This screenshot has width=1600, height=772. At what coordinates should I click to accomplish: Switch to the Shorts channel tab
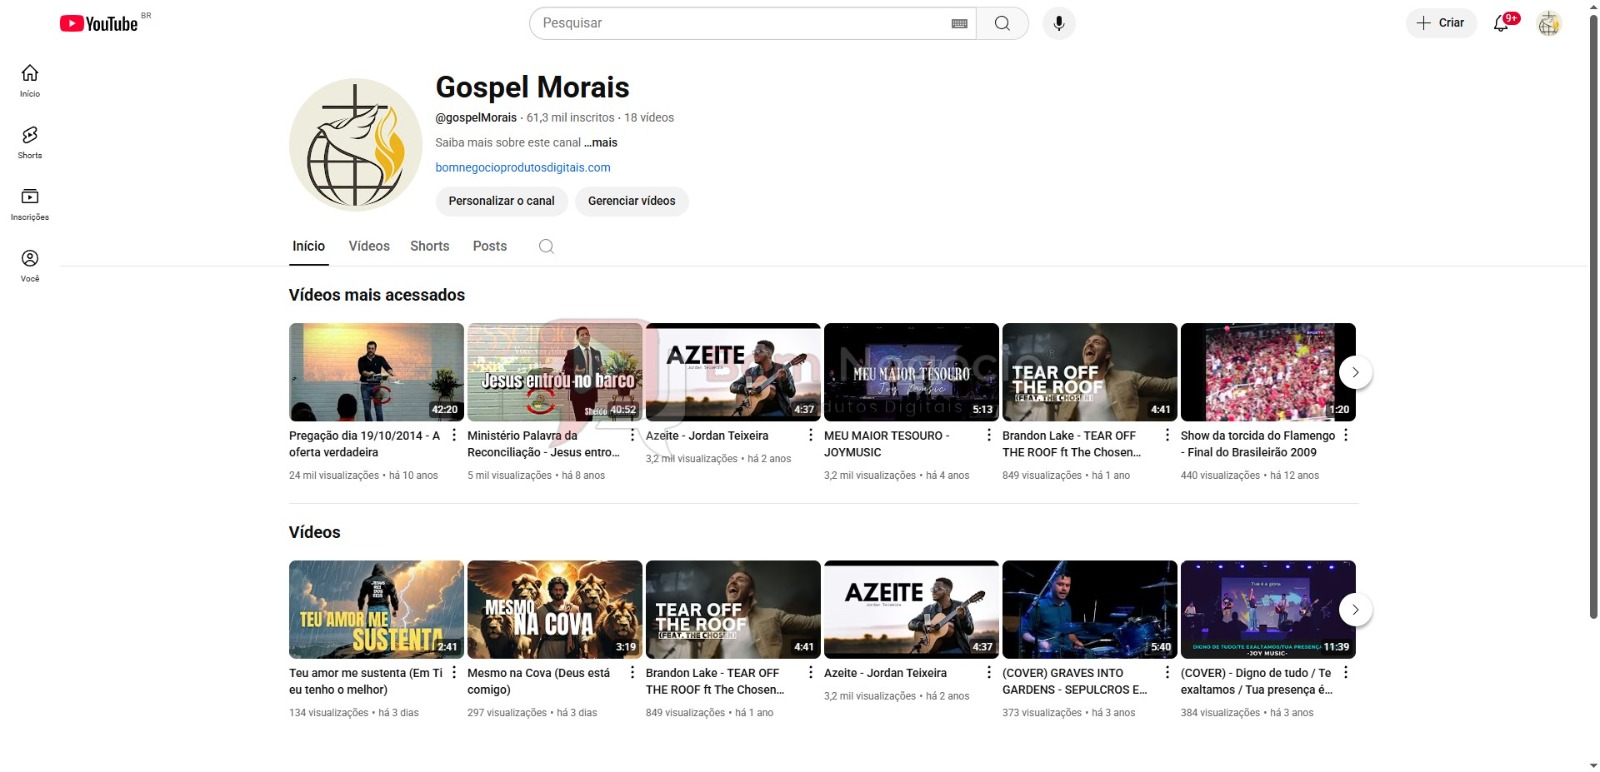tap(430, 246)
